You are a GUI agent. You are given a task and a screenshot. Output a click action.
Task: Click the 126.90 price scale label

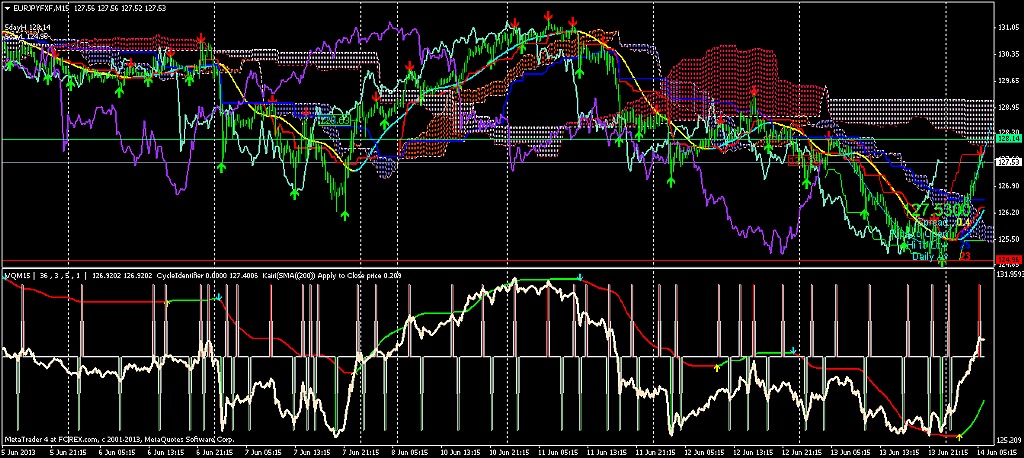click(1008, 186)
